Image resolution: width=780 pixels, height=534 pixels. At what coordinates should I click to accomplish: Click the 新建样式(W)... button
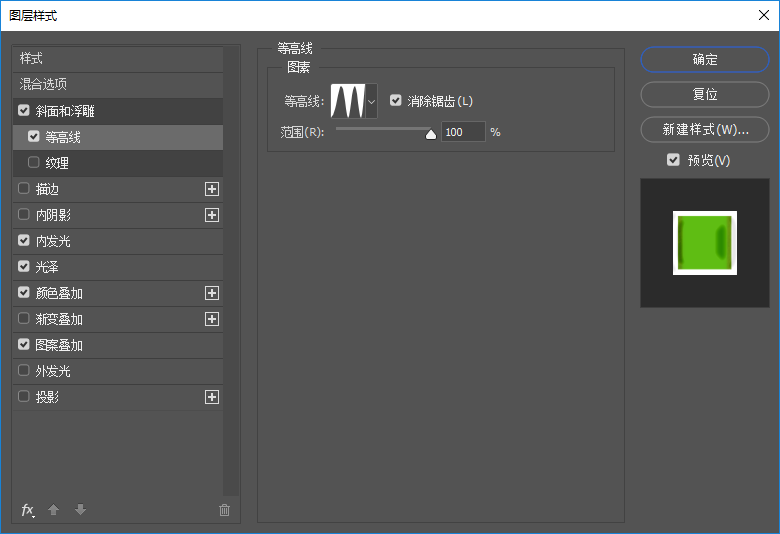705,129
